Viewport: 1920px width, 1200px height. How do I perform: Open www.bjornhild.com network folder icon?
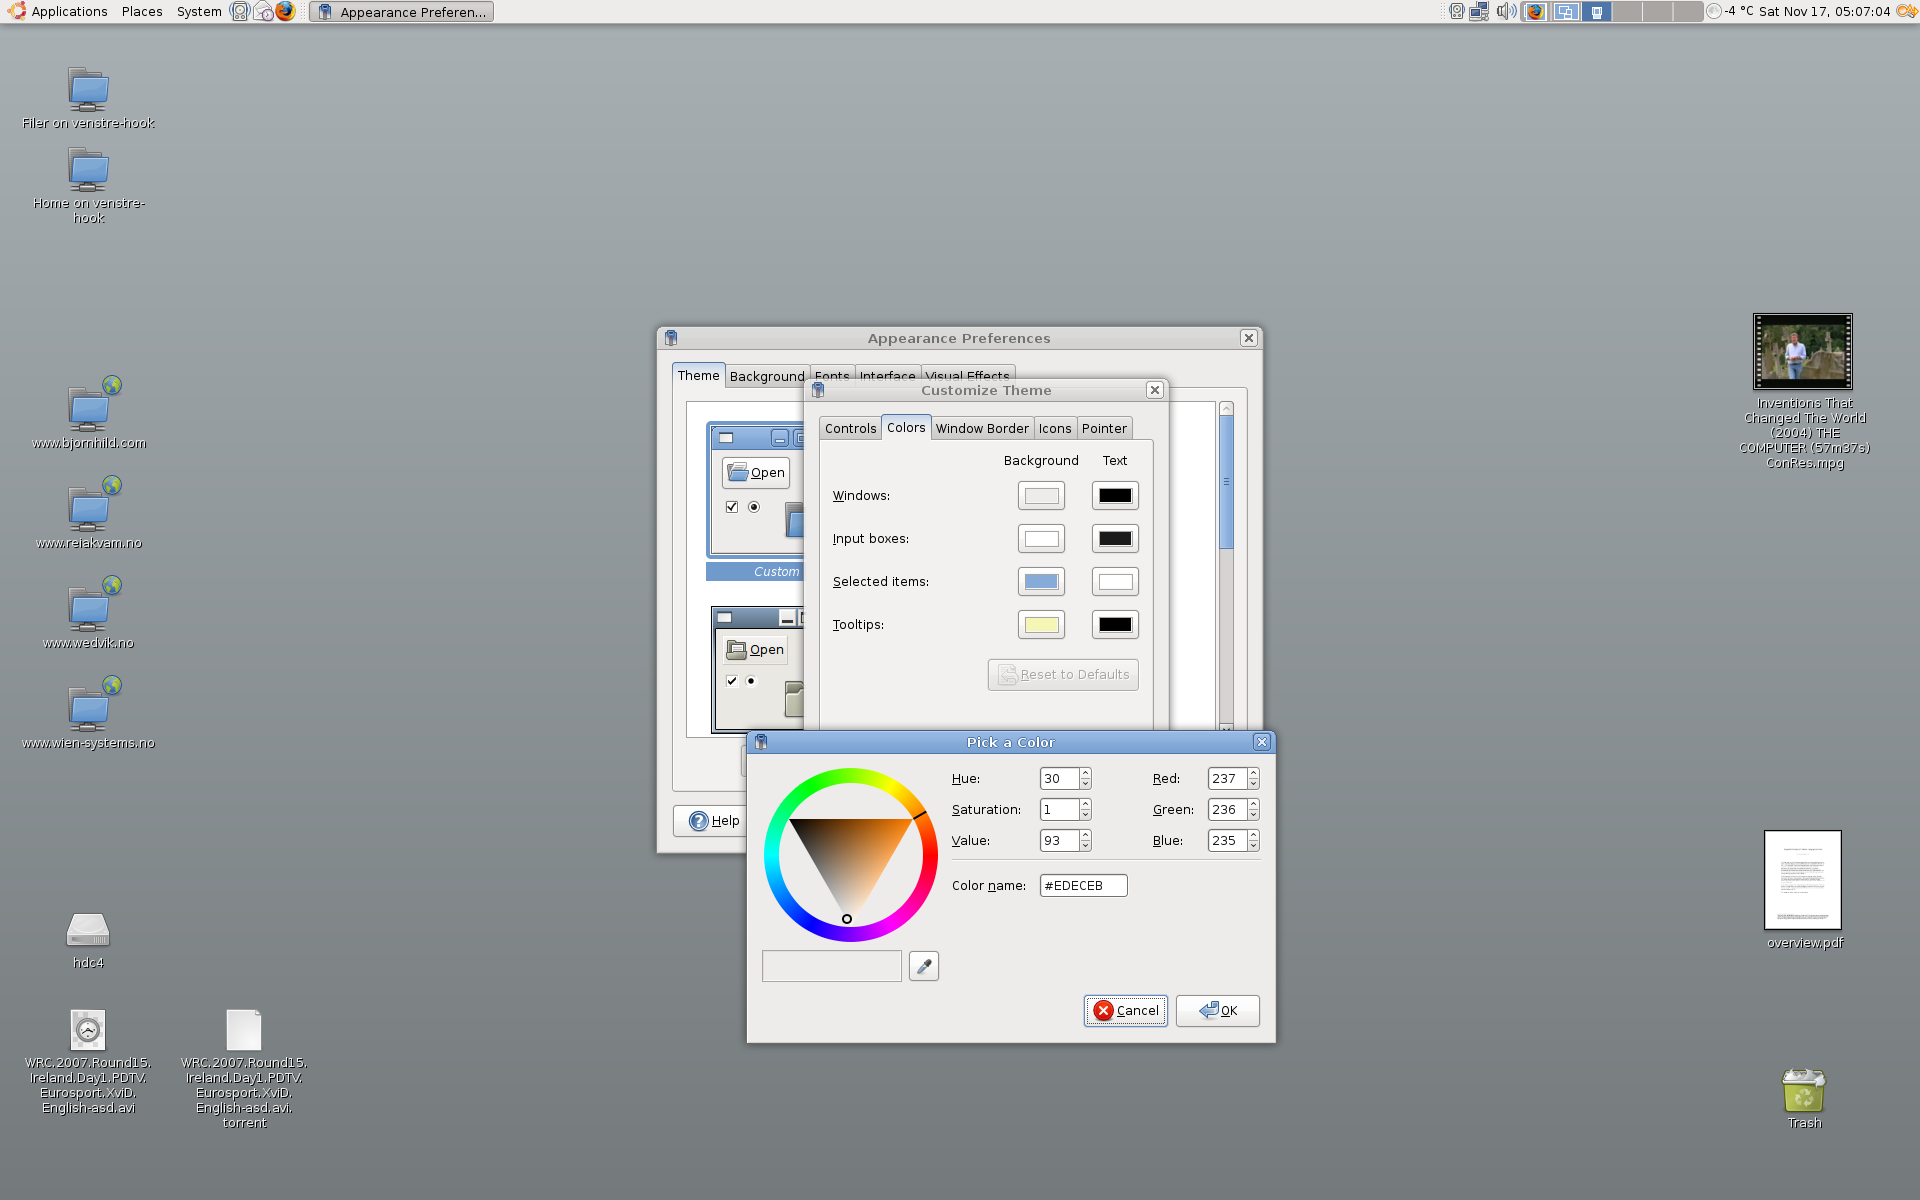[89, 408]
